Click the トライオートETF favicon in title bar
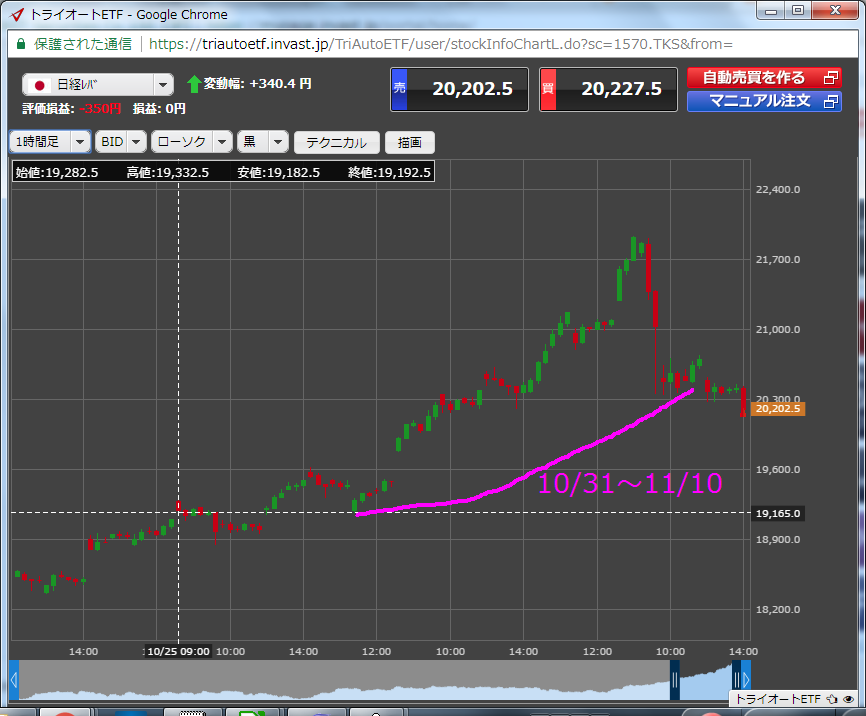 click(x=17, y=14)
